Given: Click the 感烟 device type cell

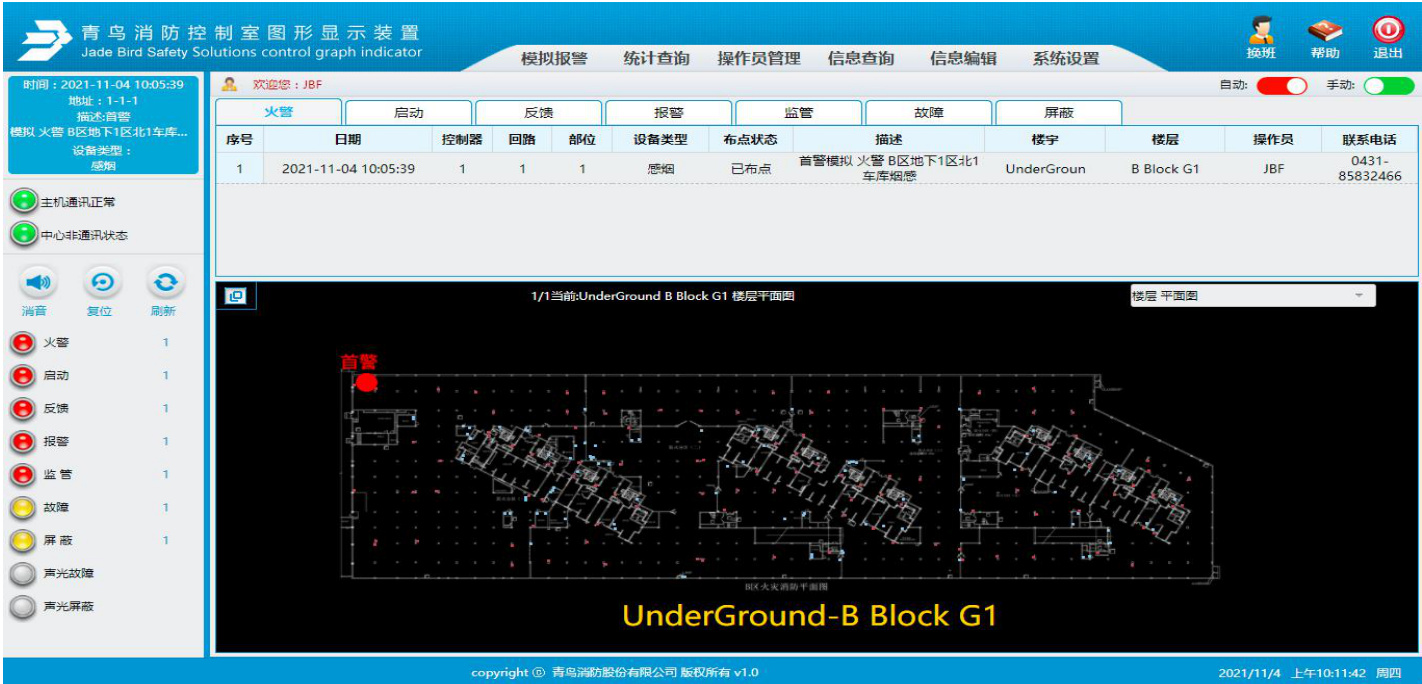Looking at the screenshot, I should point(660,168).
